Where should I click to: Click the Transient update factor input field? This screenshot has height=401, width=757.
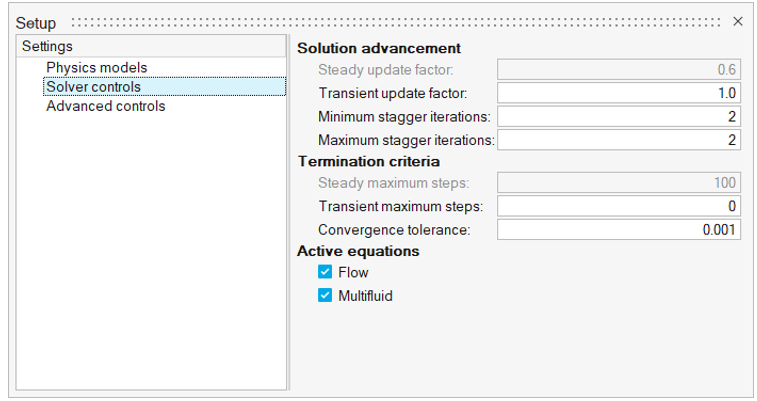618,93
